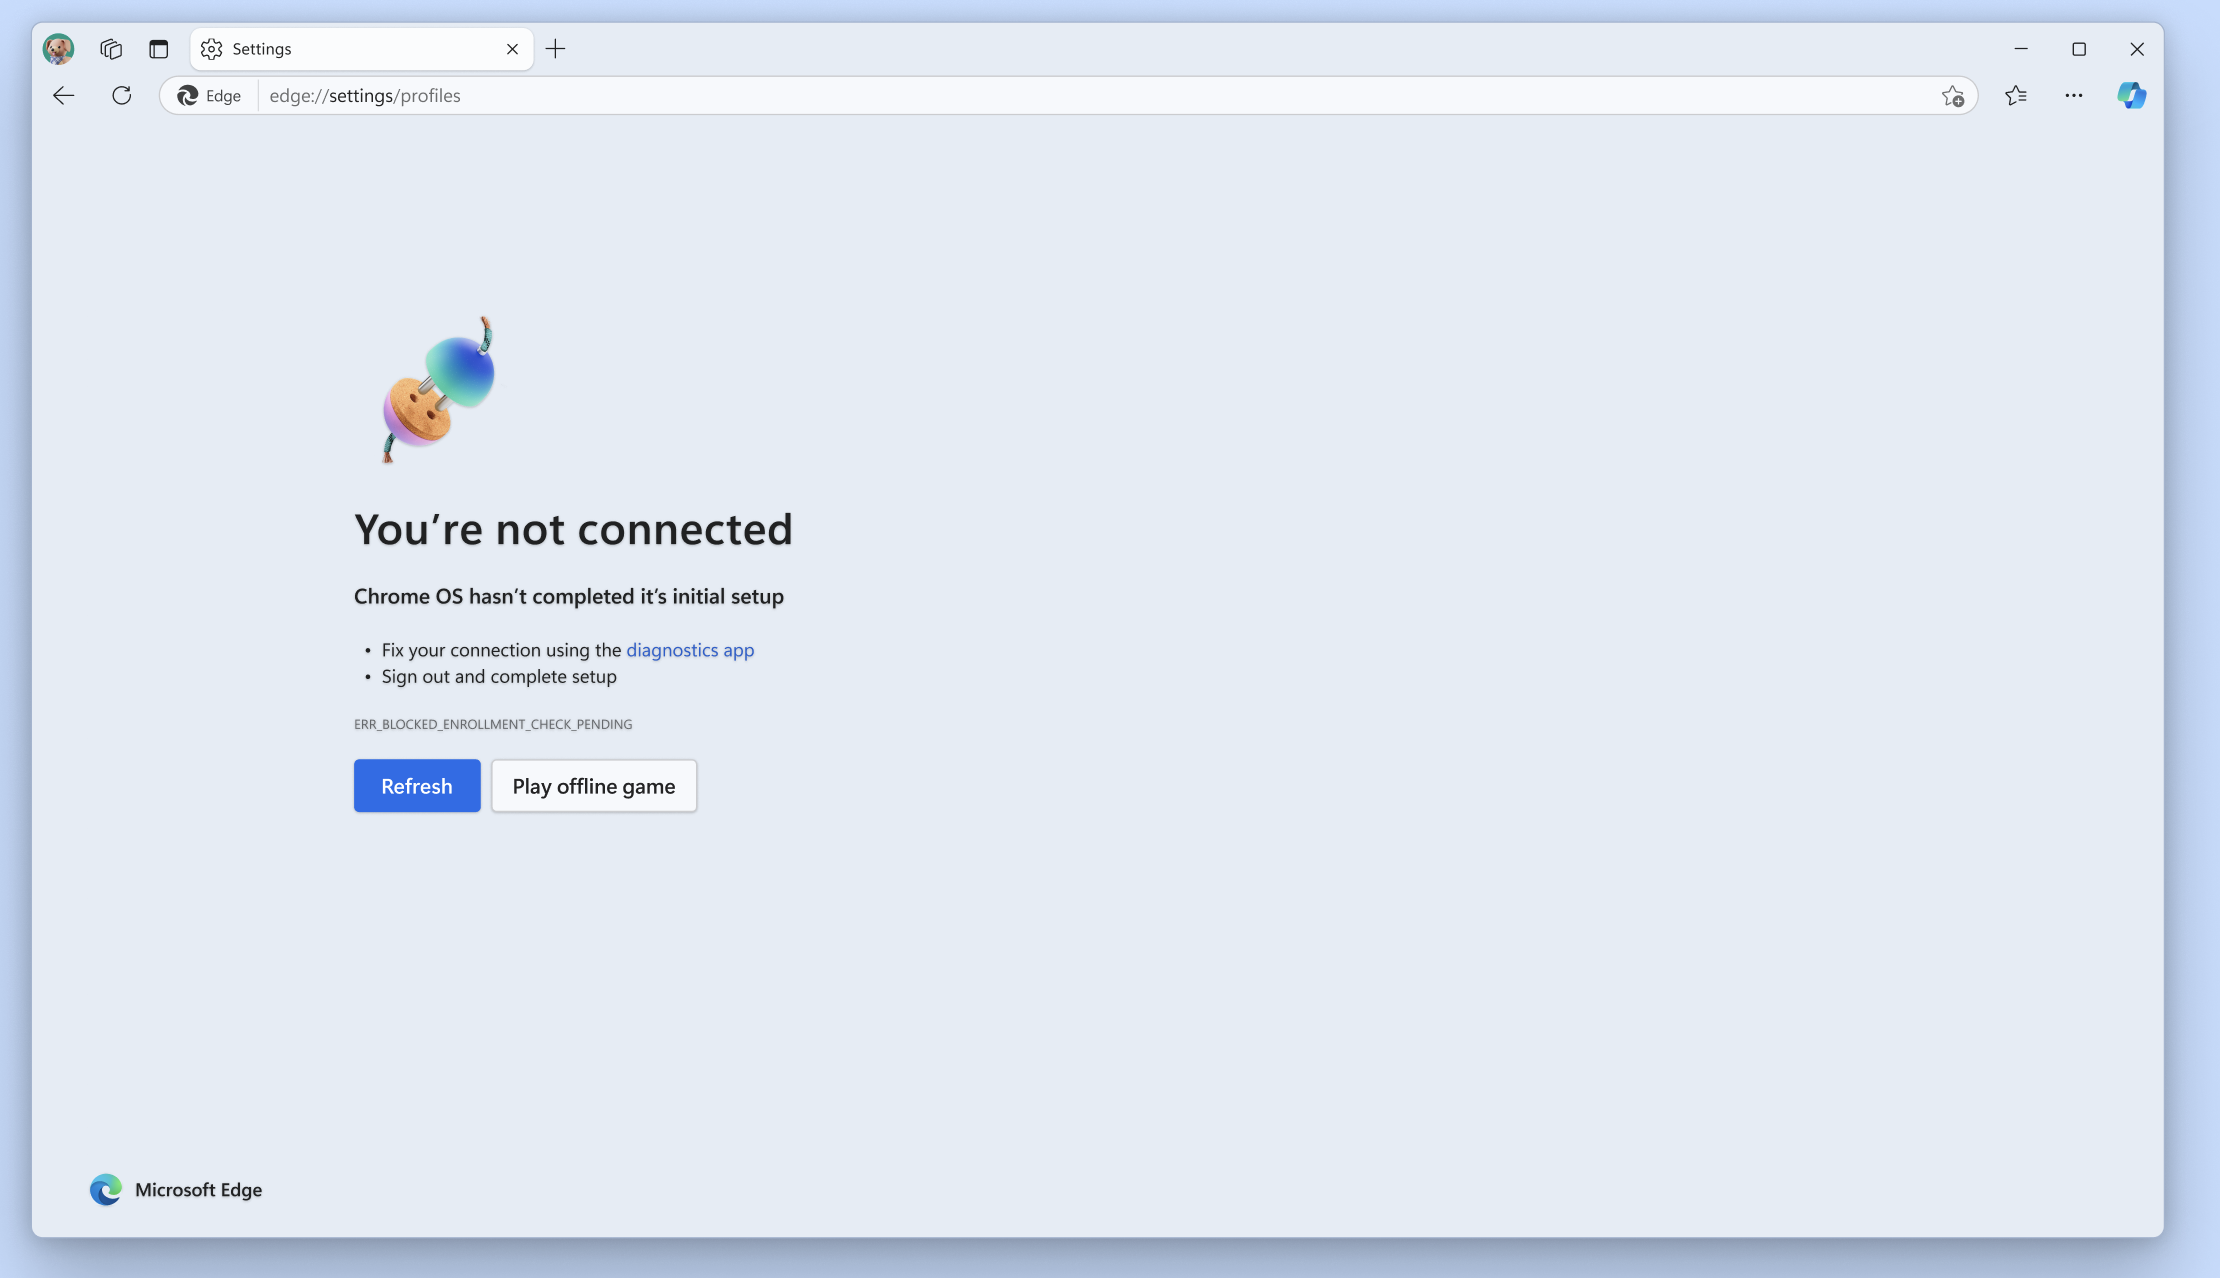
Task: Add this page to favorites star
Action: [x=1952, y=96]
